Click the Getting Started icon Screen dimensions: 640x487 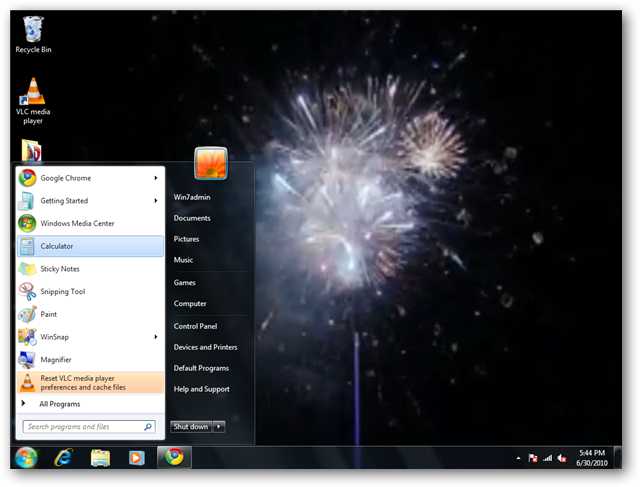27,201
